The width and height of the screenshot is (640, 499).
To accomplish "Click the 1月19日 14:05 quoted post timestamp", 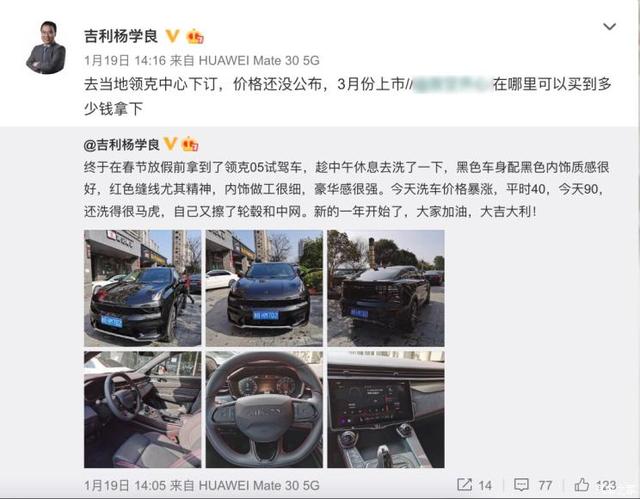I will coord(125,486).
